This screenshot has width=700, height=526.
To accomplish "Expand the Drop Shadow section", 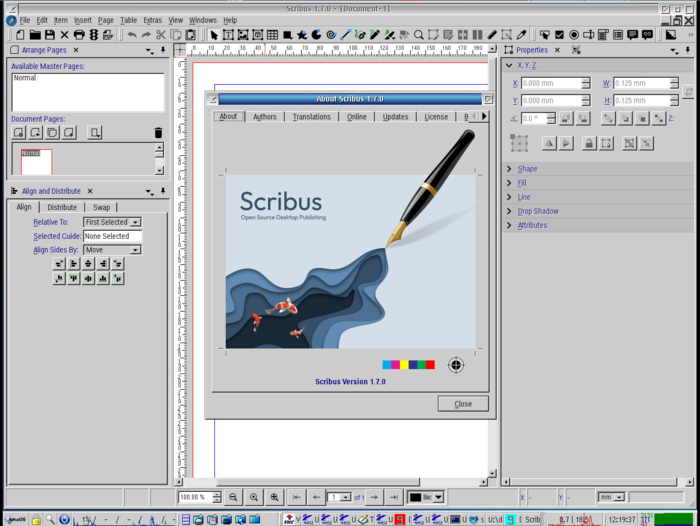I will coord(538,211).
